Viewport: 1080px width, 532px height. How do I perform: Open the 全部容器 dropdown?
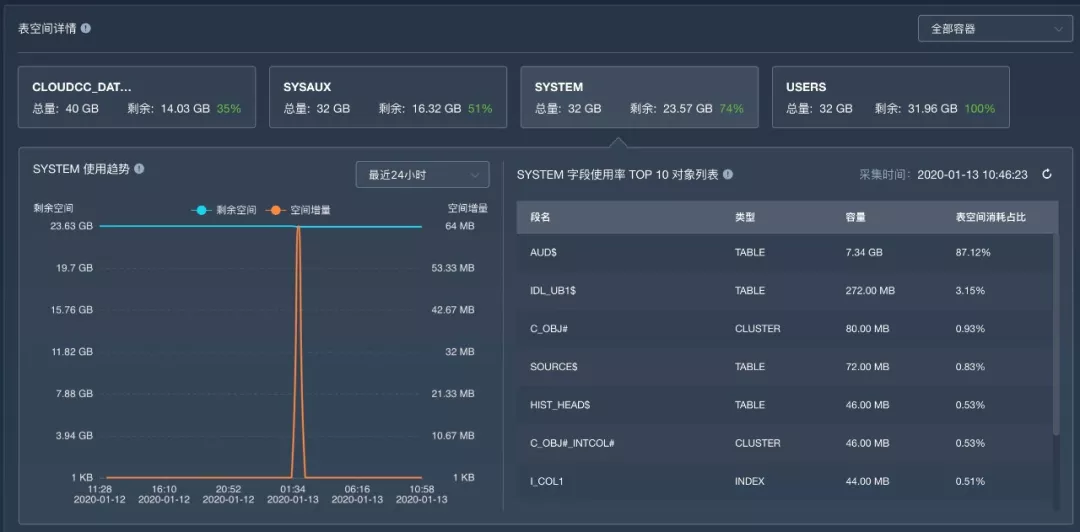click(x=994, y=29)
